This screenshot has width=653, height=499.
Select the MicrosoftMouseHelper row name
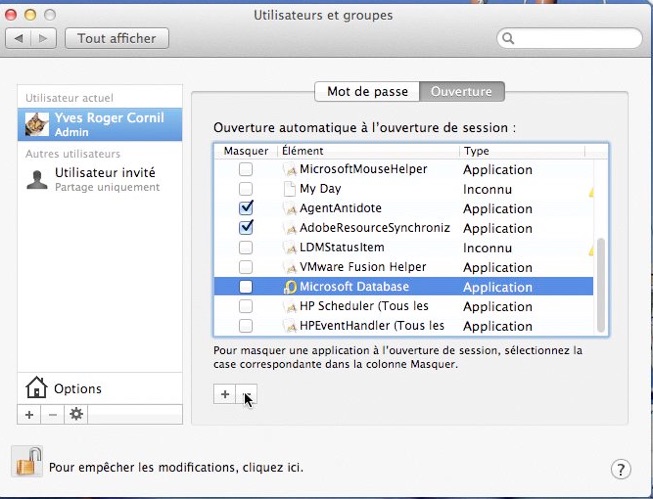tap(364, 169)
